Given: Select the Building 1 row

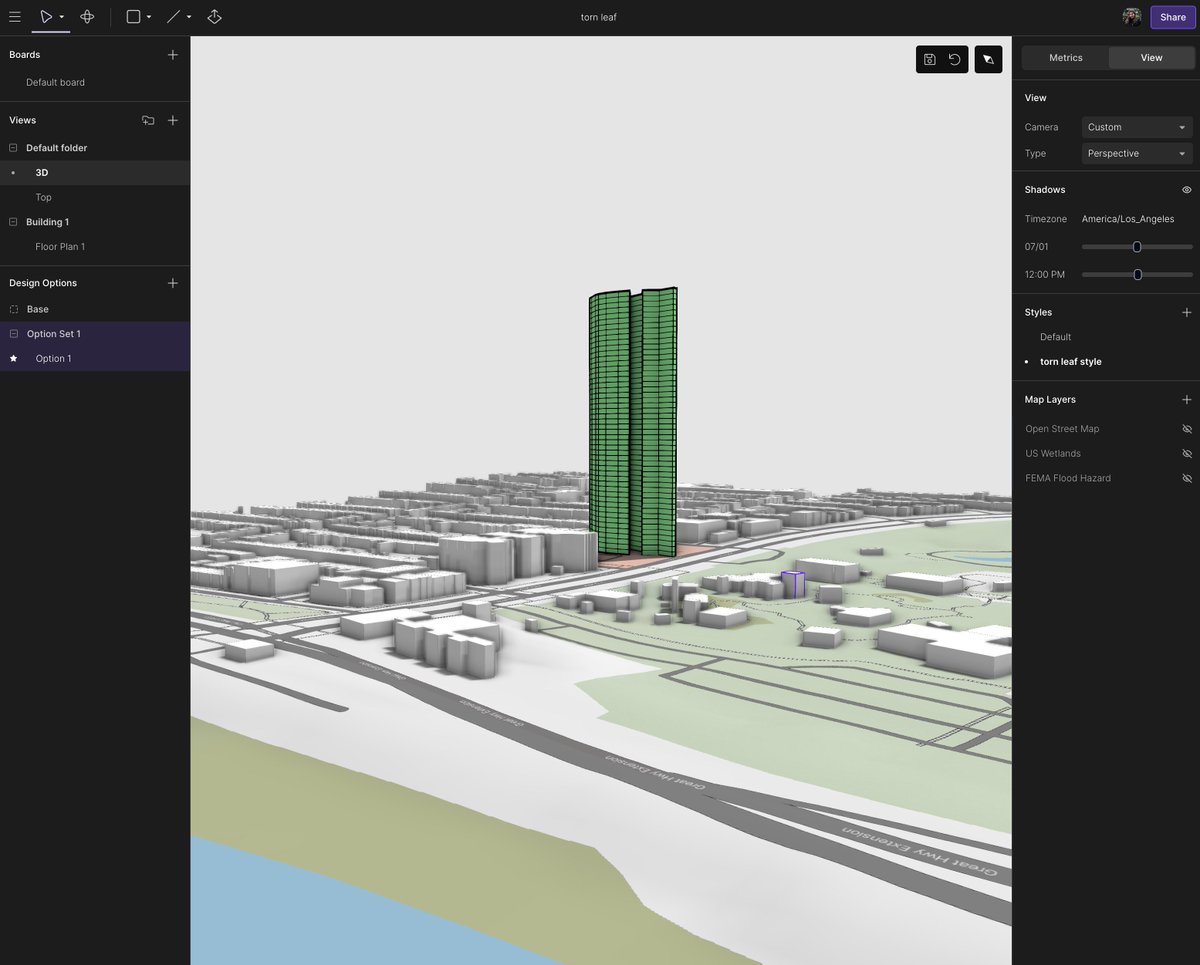Looking at the screenshot, I should 95,222.
